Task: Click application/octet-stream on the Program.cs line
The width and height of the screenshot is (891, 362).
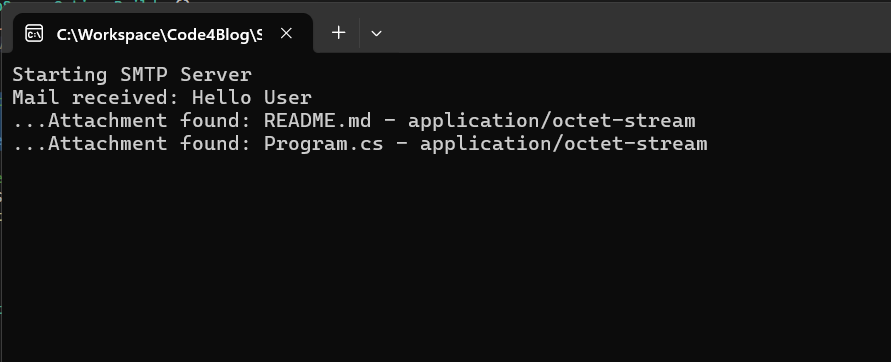Action: click(x=564, y=144)
